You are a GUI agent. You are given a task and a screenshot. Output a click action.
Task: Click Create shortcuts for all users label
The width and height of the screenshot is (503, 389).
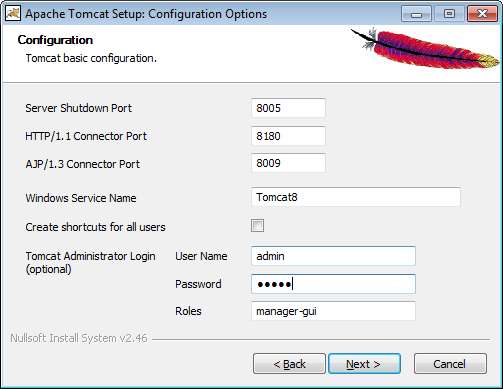click(x=95, y=227)
